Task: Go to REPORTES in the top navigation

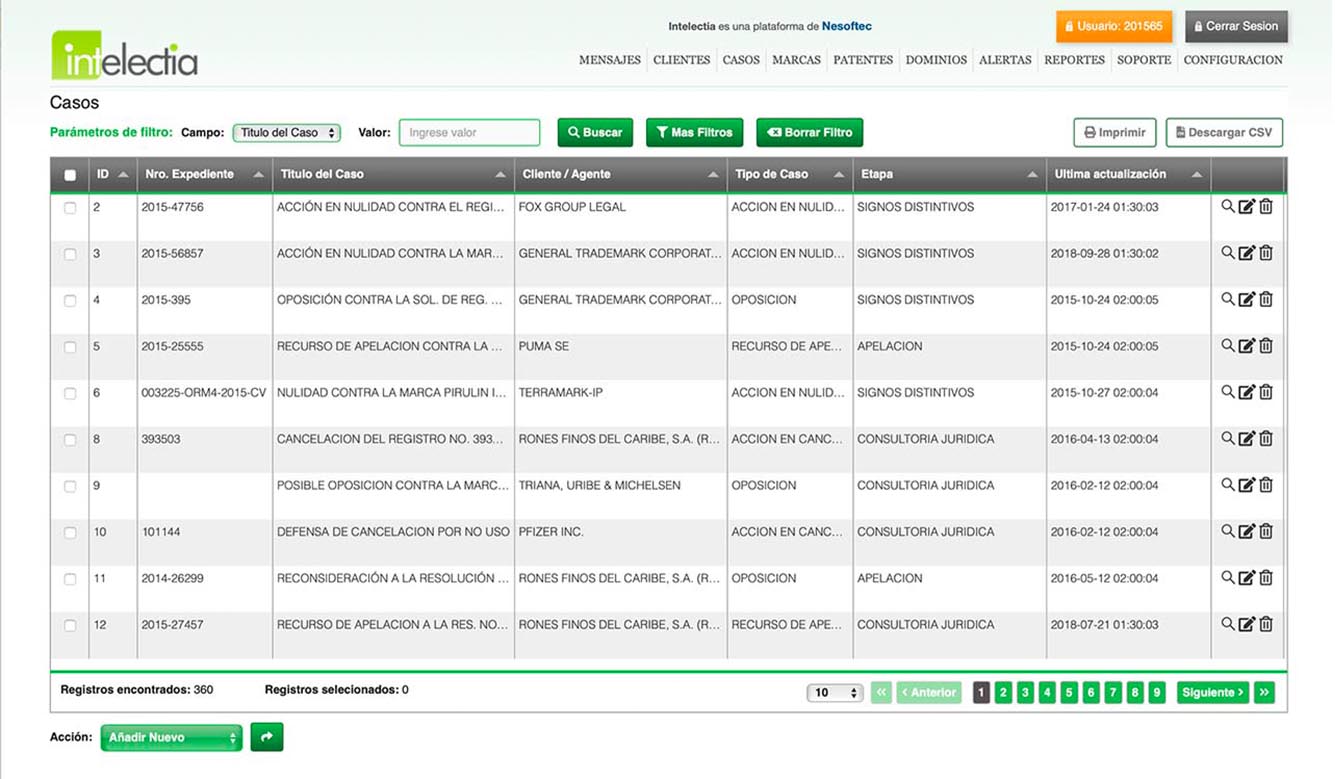Action: coord(1074,60)
